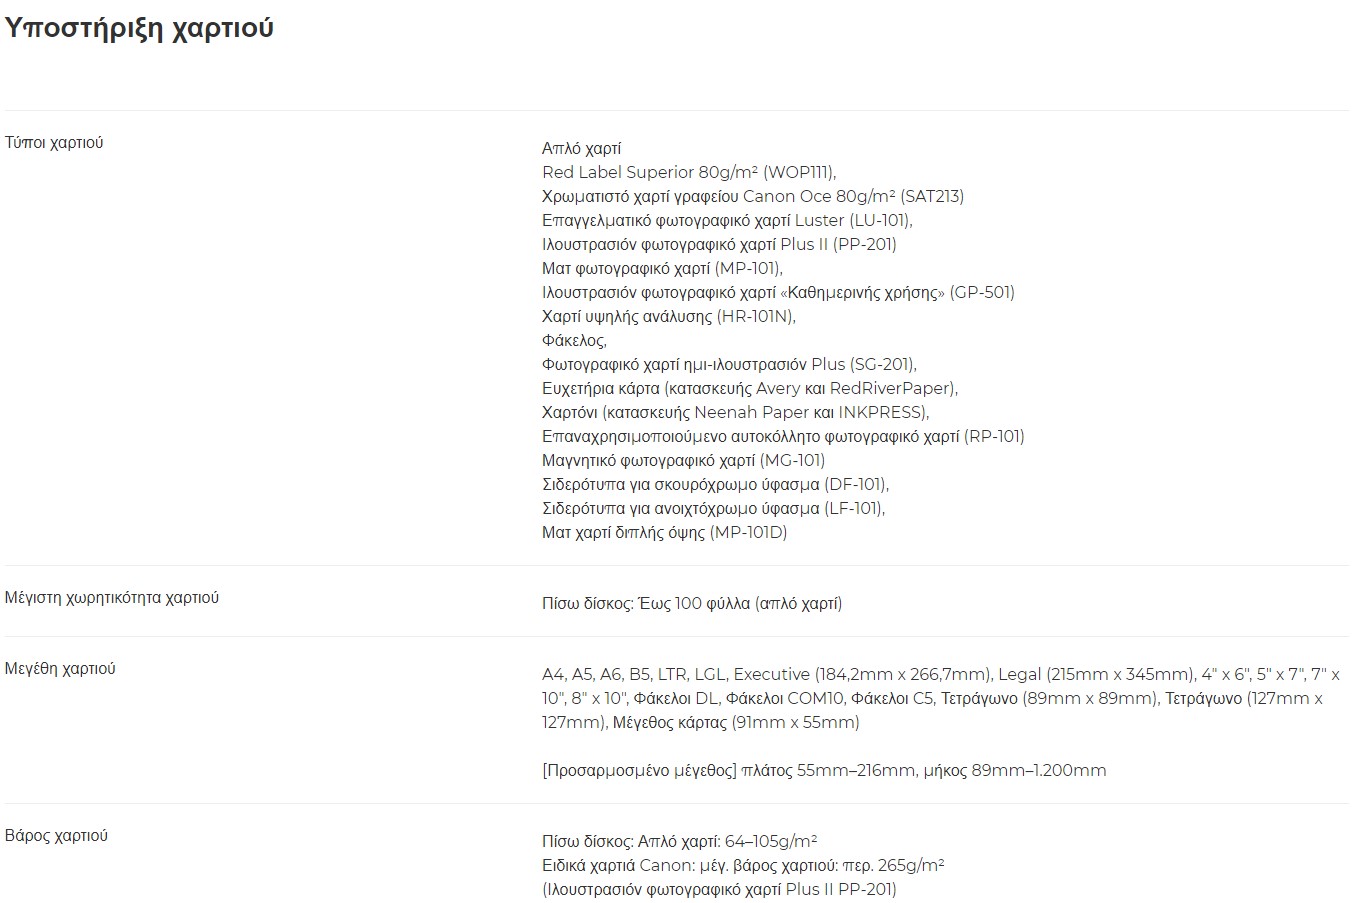Click the Canon Oce 80g/m² (SAT213) line
This screenshot has height=903, width=1357.
tap(753, 196)
